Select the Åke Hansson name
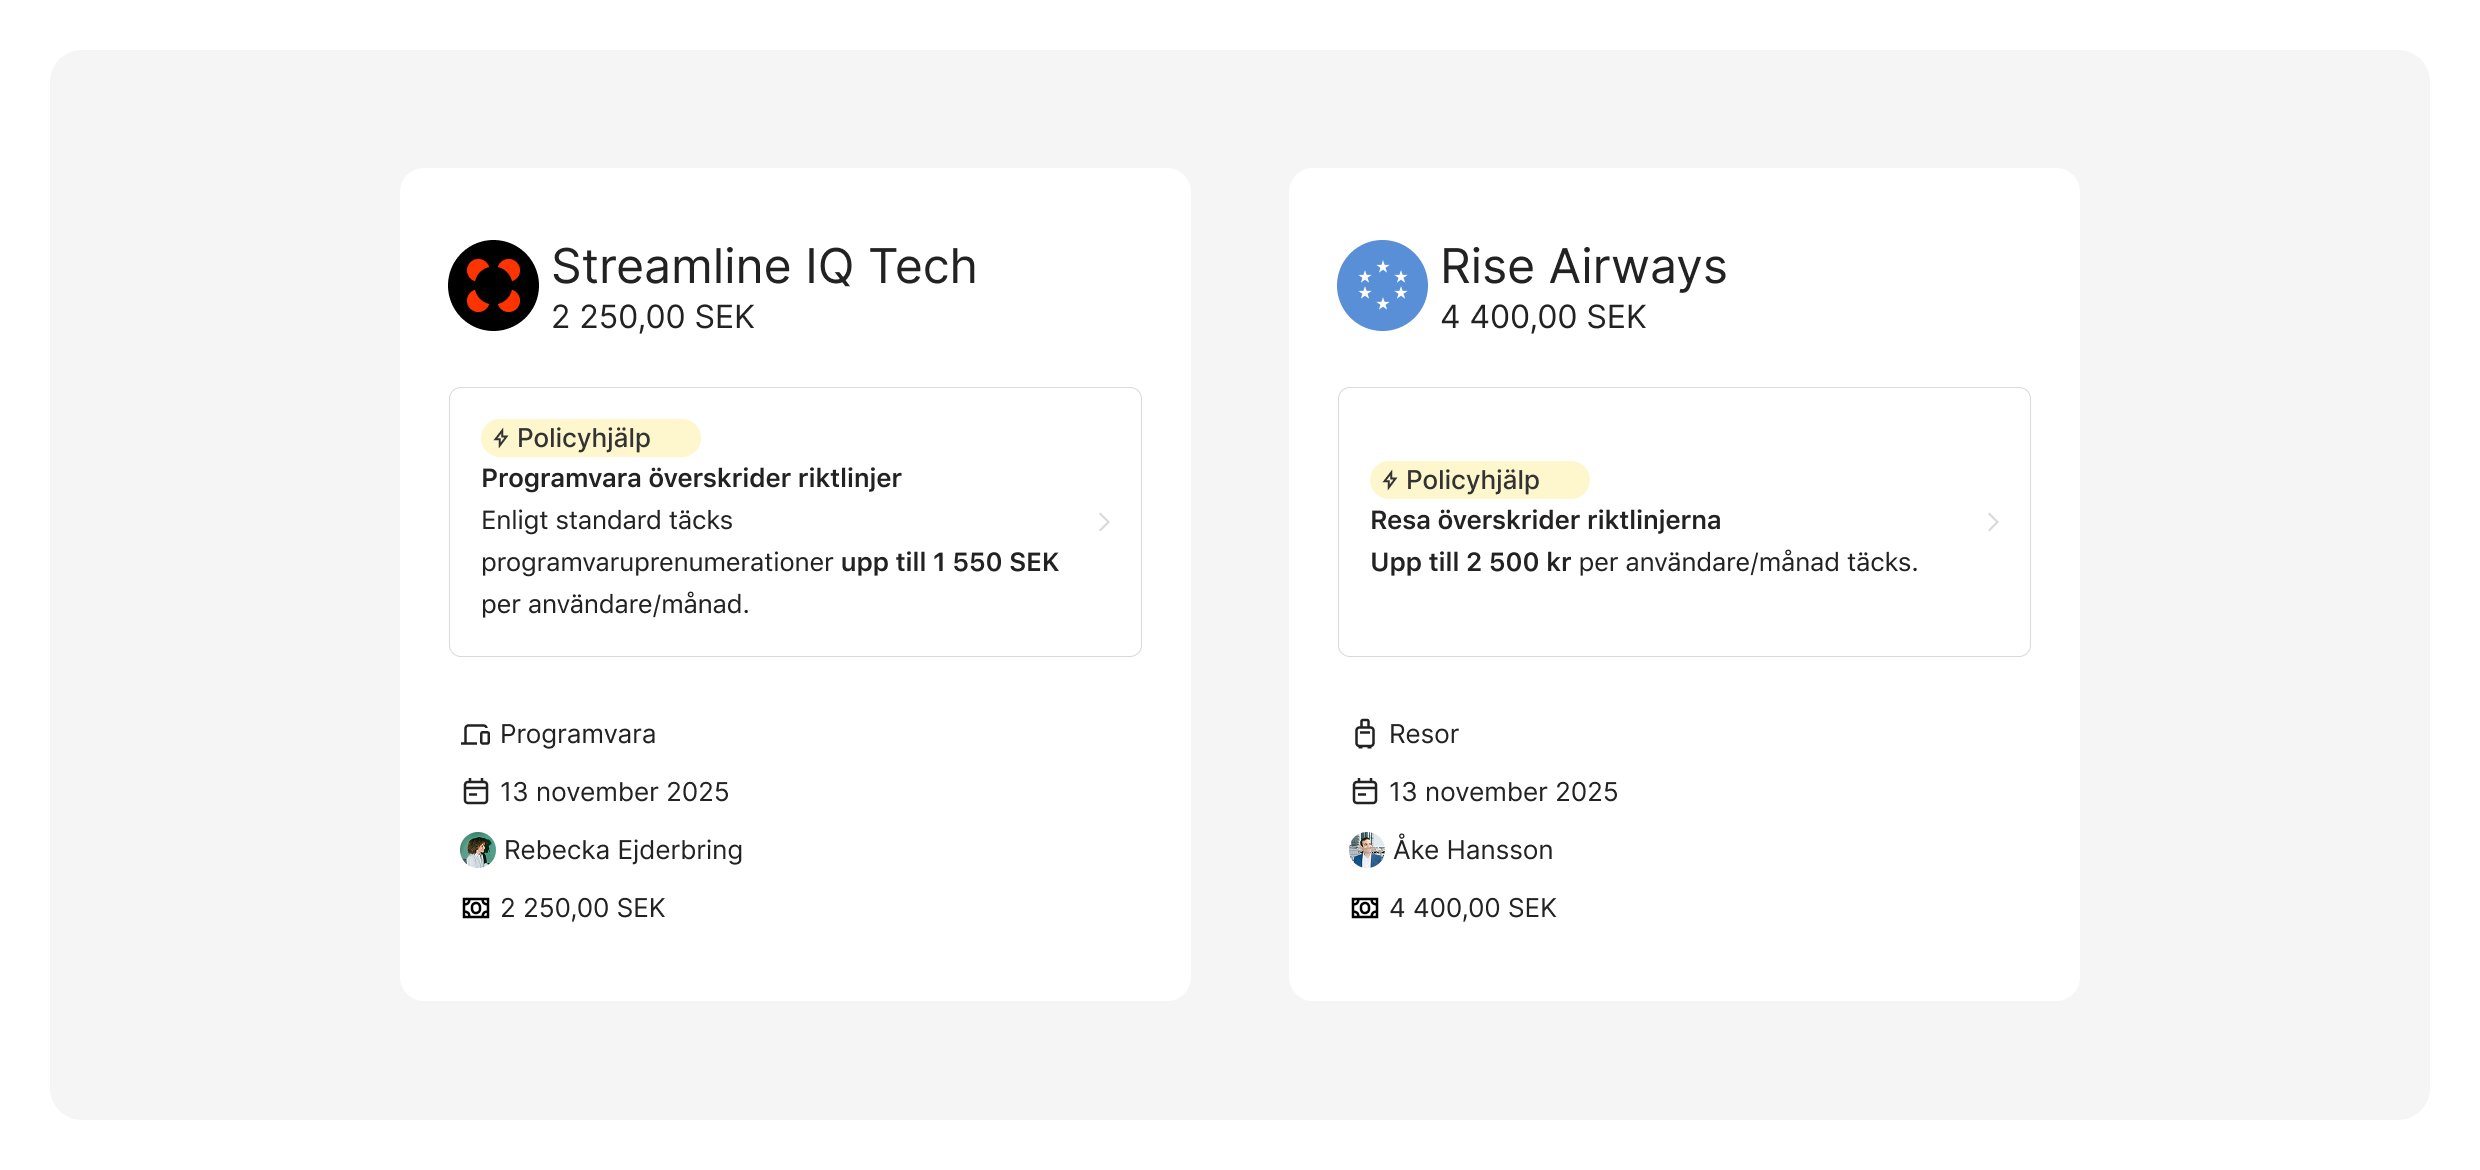The width and height of the screenshot is (2480, 1170). (x=1473, y=850)
